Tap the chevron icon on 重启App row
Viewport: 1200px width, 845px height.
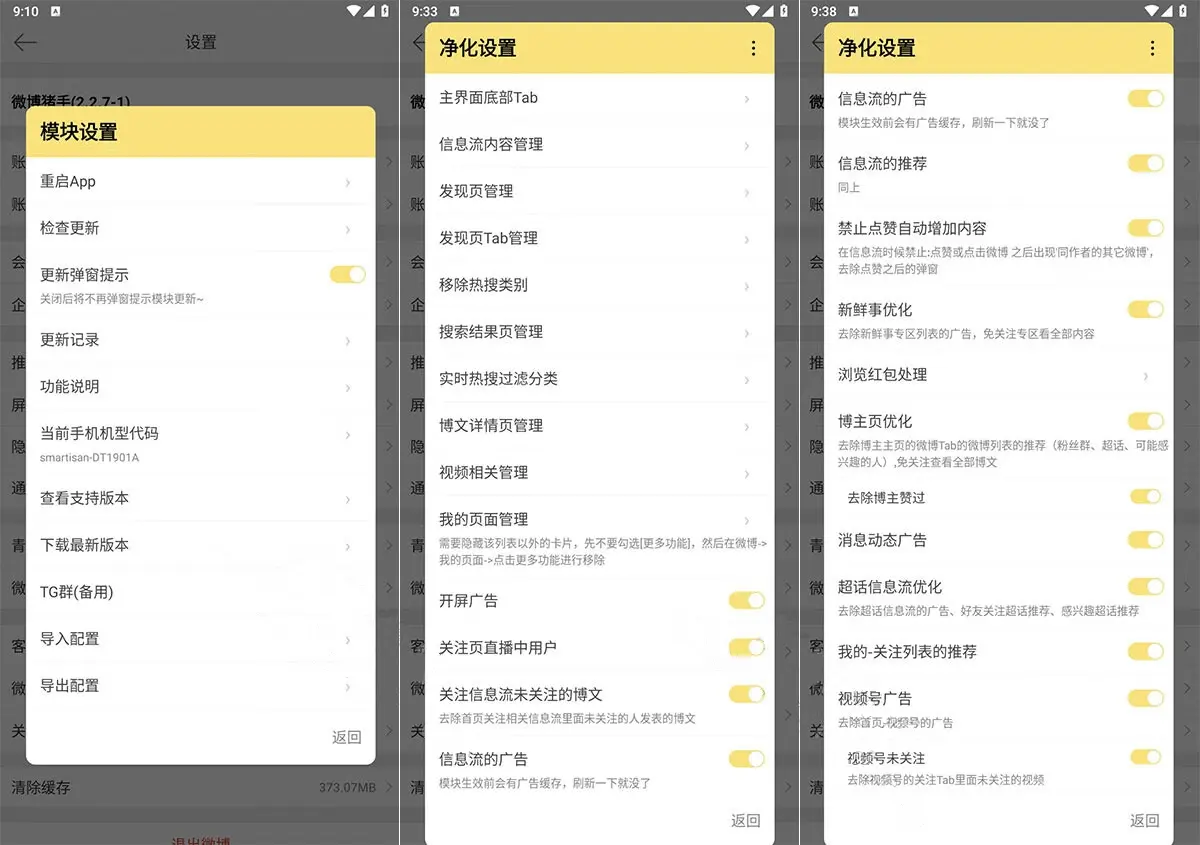tap(347, 182)
